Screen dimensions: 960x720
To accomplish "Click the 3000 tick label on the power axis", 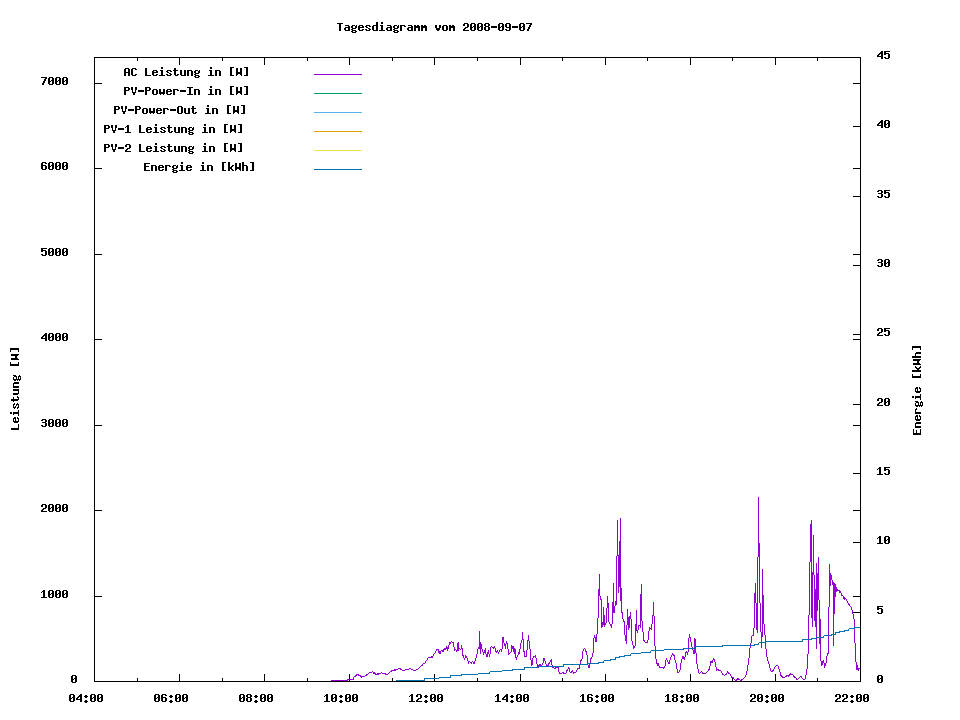I will click(54, 424).
